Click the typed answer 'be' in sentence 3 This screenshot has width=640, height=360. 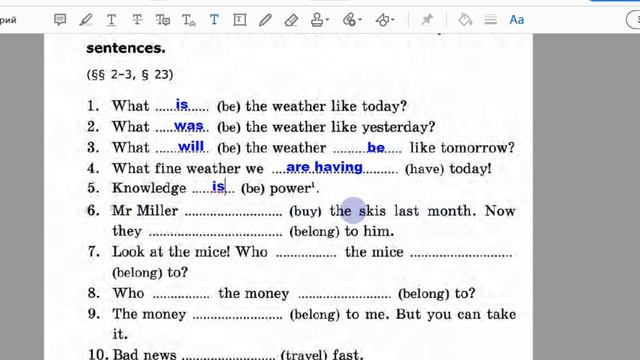pyautogui.click(x=376, y=147)
